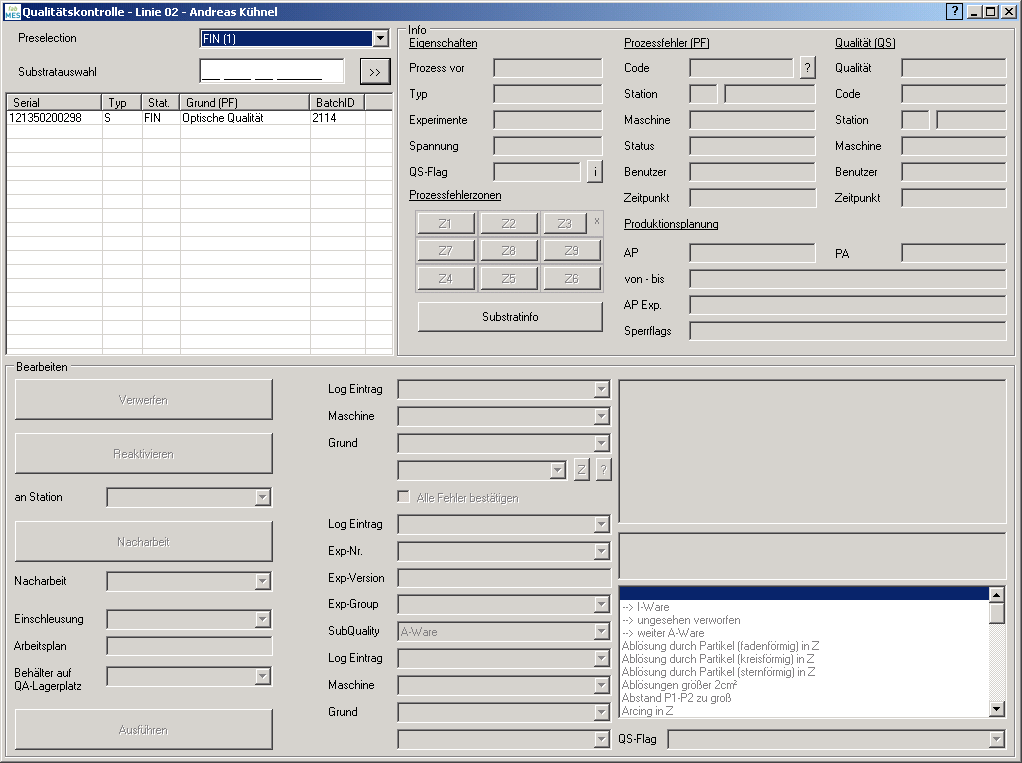Open the 'an Station' dropdown
The width and height of the screenshot is (1022, 763).
[x=262, y=497]
